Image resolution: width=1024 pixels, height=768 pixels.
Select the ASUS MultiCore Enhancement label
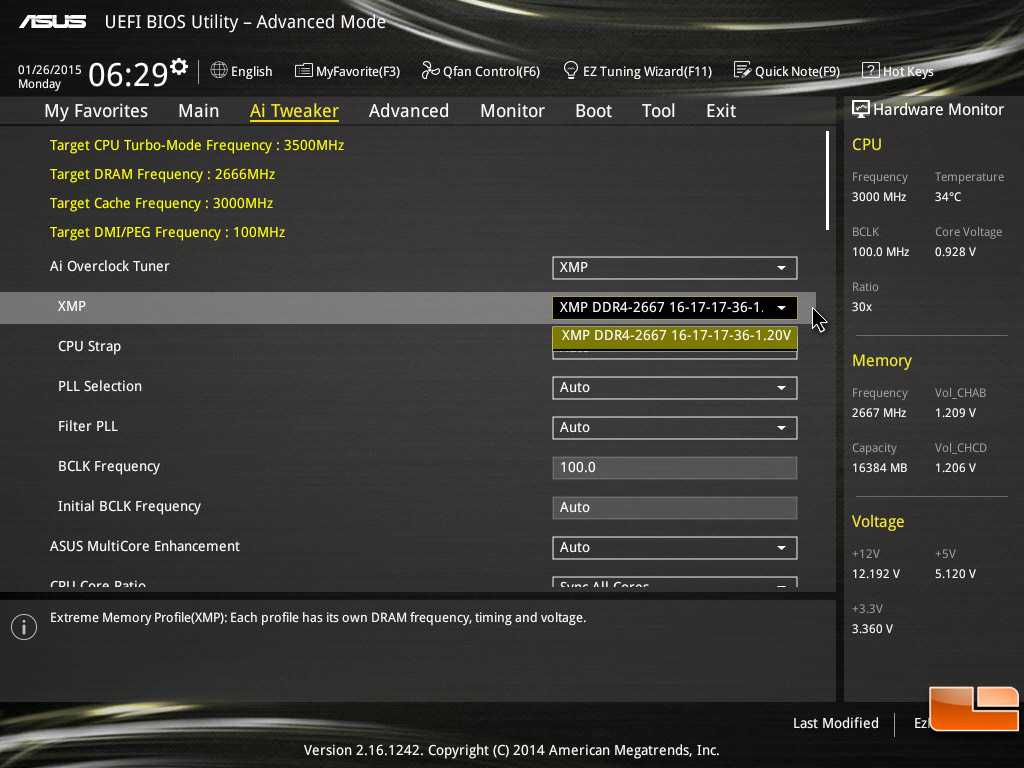(x=145, y=546)
